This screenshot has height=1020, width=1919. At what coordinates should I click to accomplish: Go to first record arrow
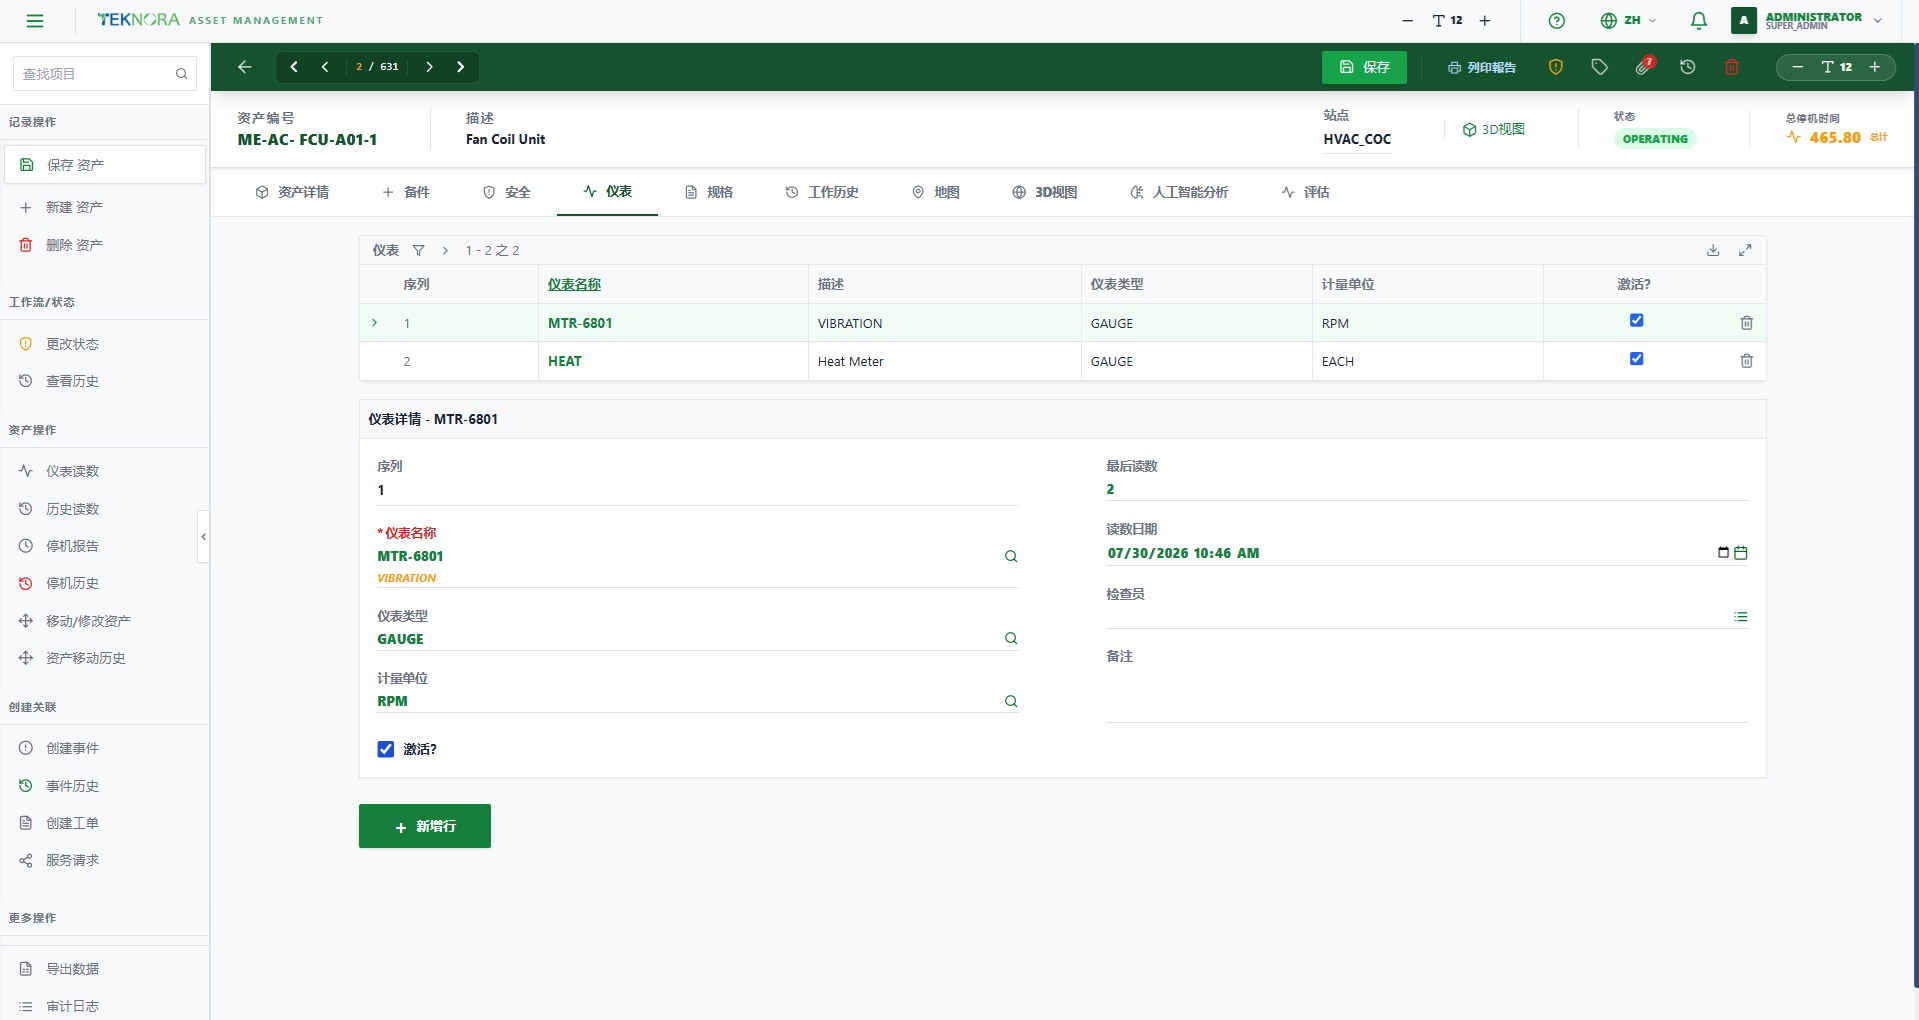(x=294, y=67)
